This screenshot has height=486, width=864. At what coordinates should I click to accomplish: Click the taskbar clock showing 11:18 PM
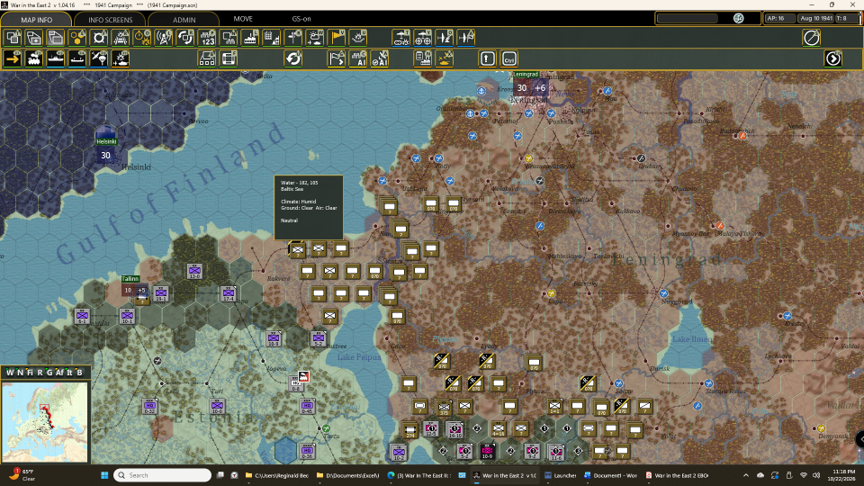coord(844,475)
